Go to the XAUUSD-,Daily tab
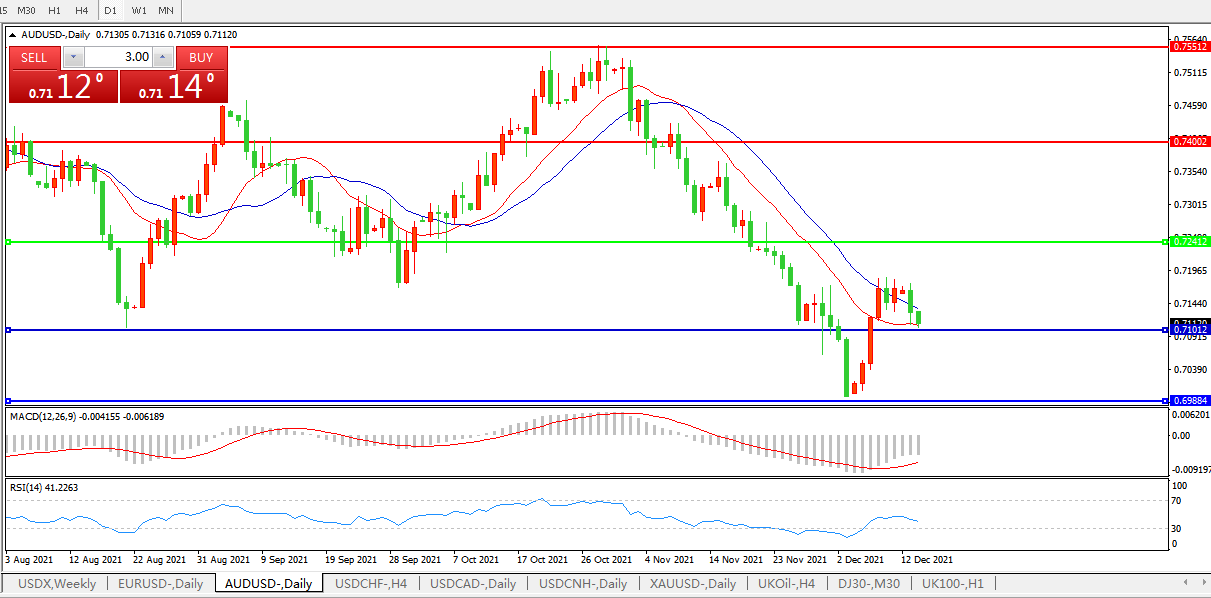 click(x=692, y=583)
